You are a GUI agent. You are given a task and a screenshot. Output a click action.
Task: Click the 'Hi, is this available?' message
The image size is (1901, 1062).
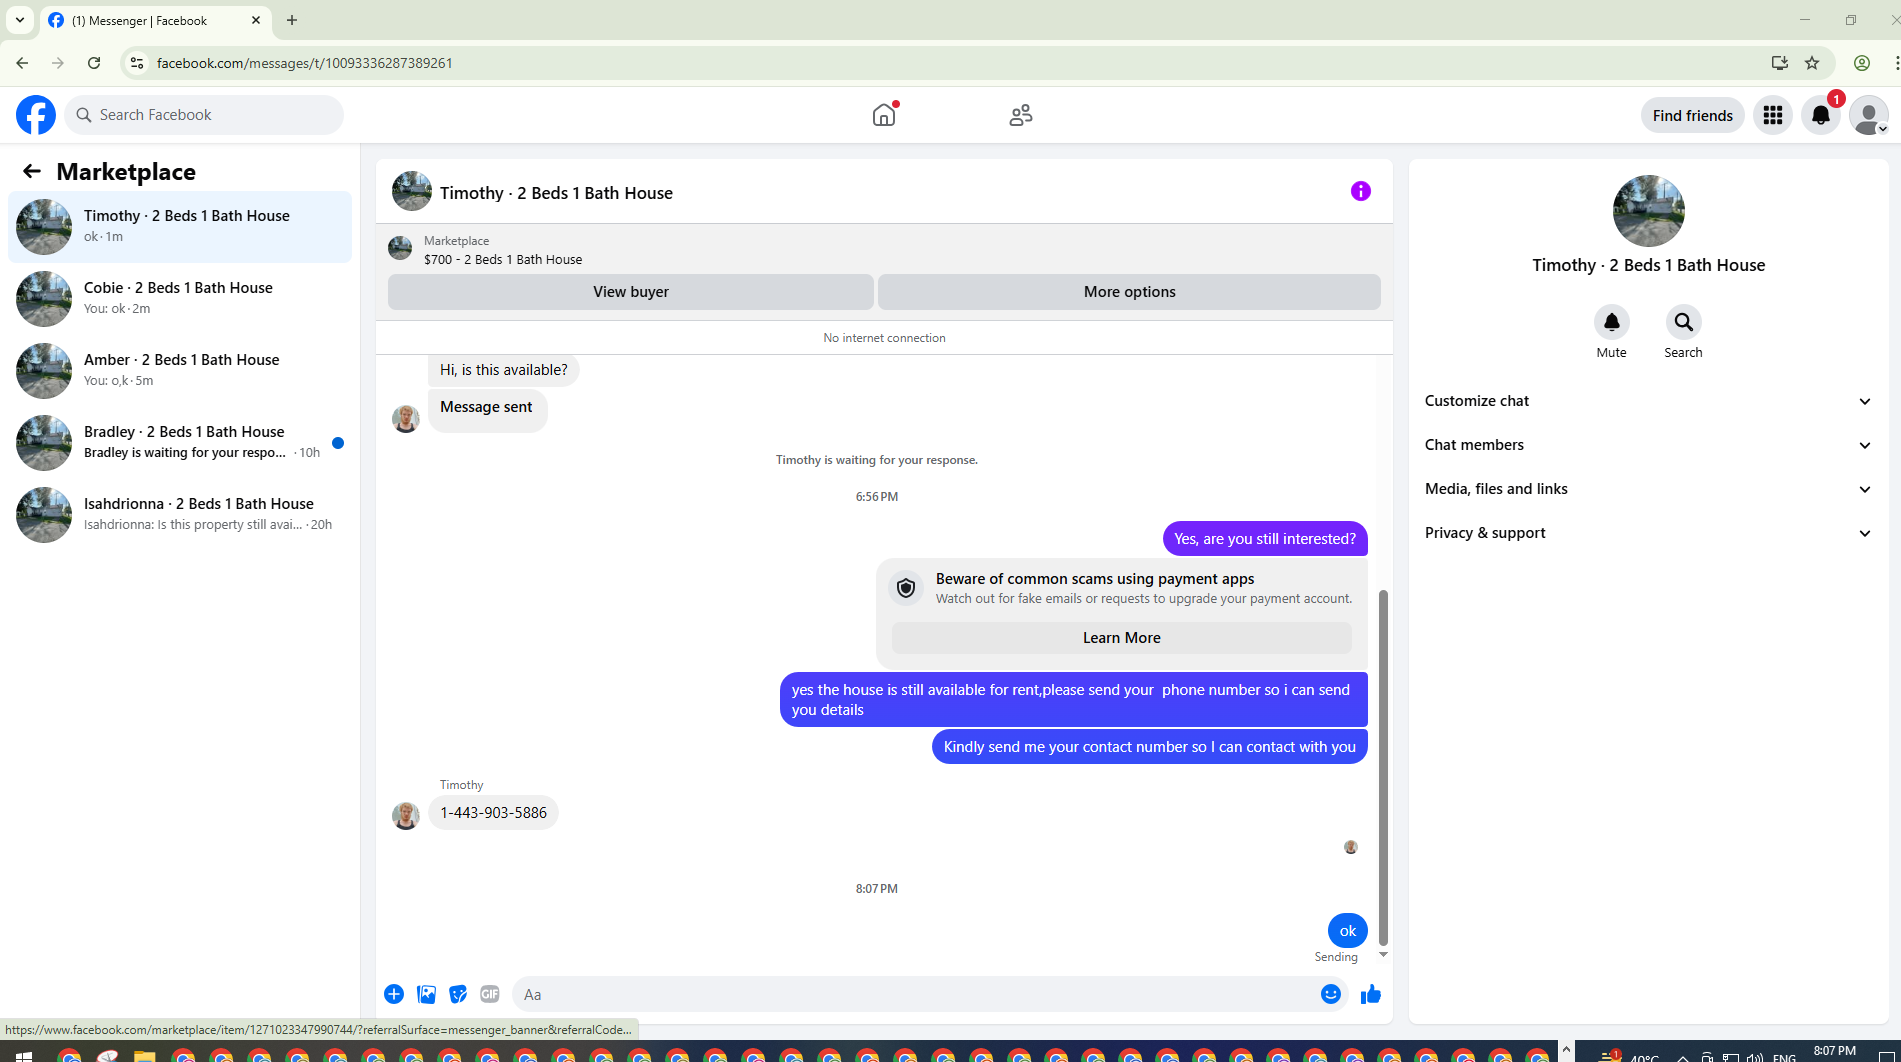pyautogui.click(x=503, y=370)
